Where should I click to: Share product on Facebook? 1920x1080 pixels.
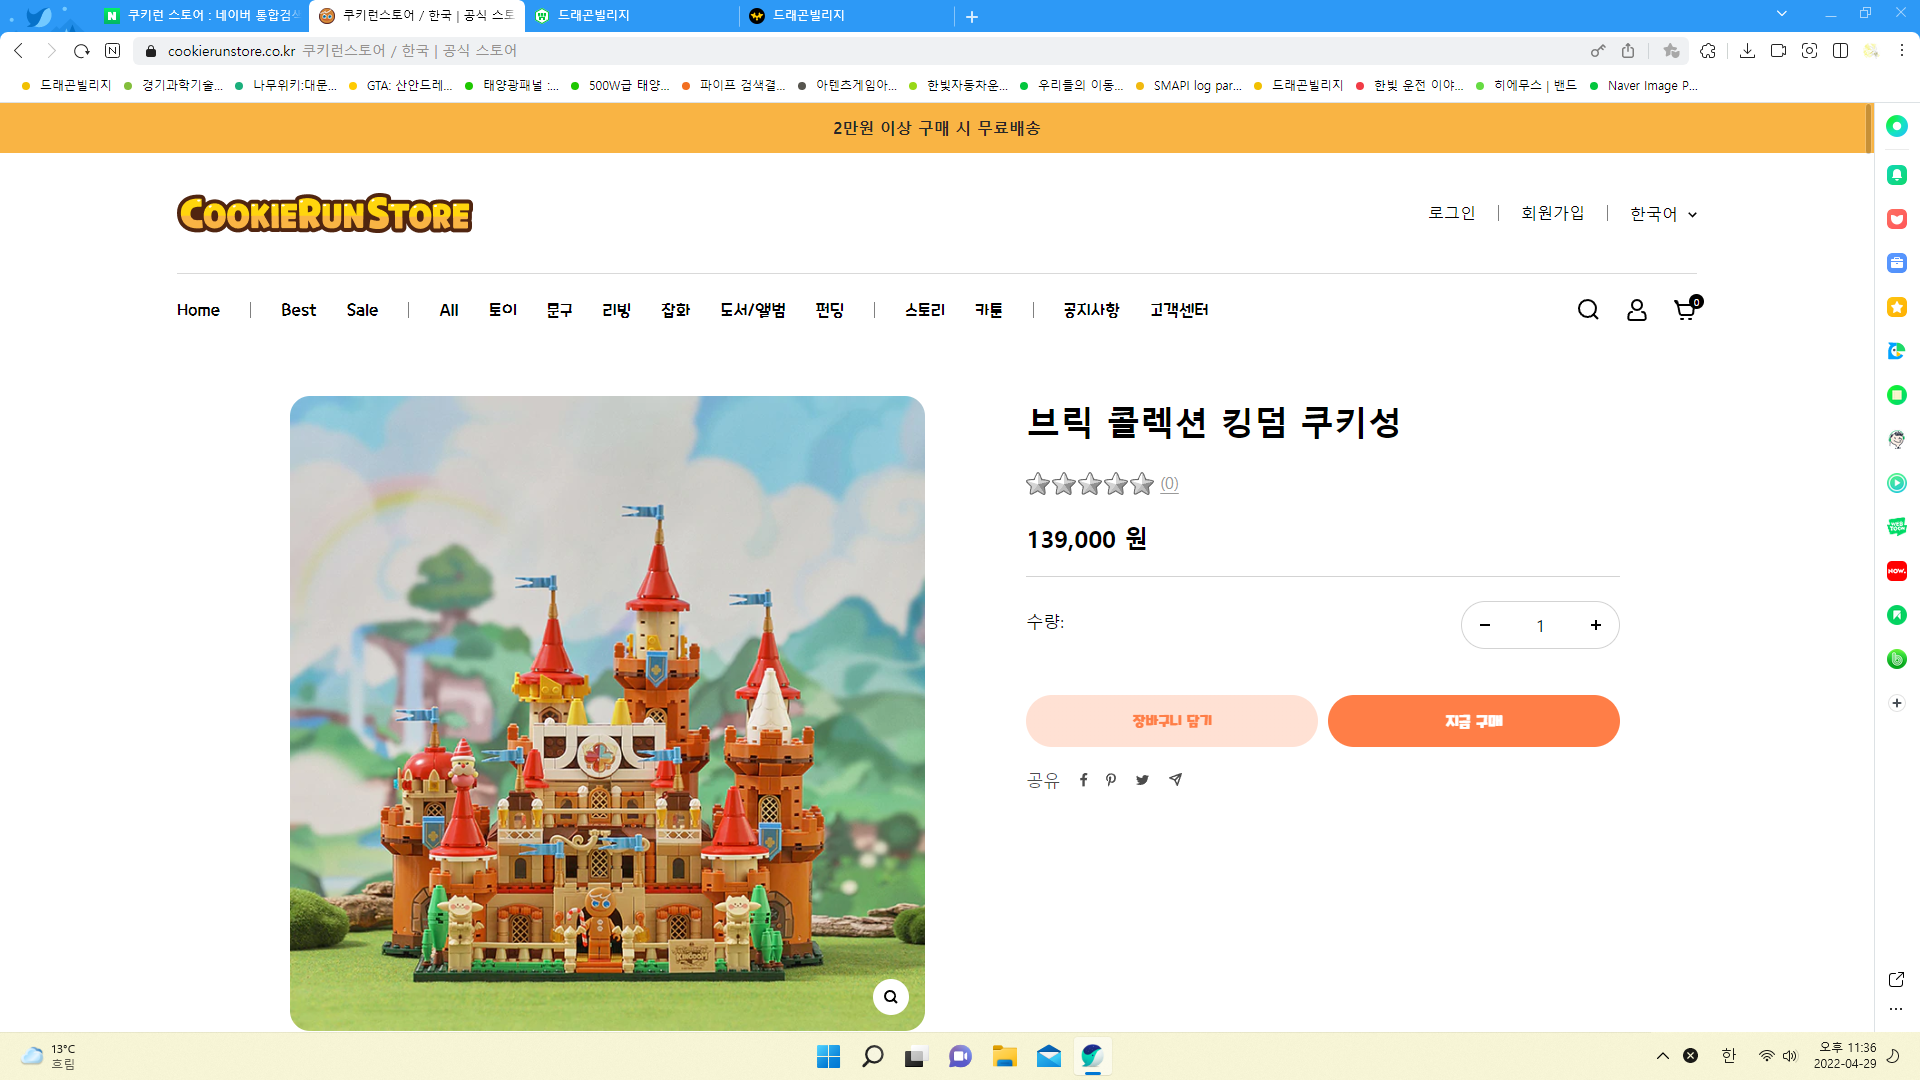coord(1083,780)
